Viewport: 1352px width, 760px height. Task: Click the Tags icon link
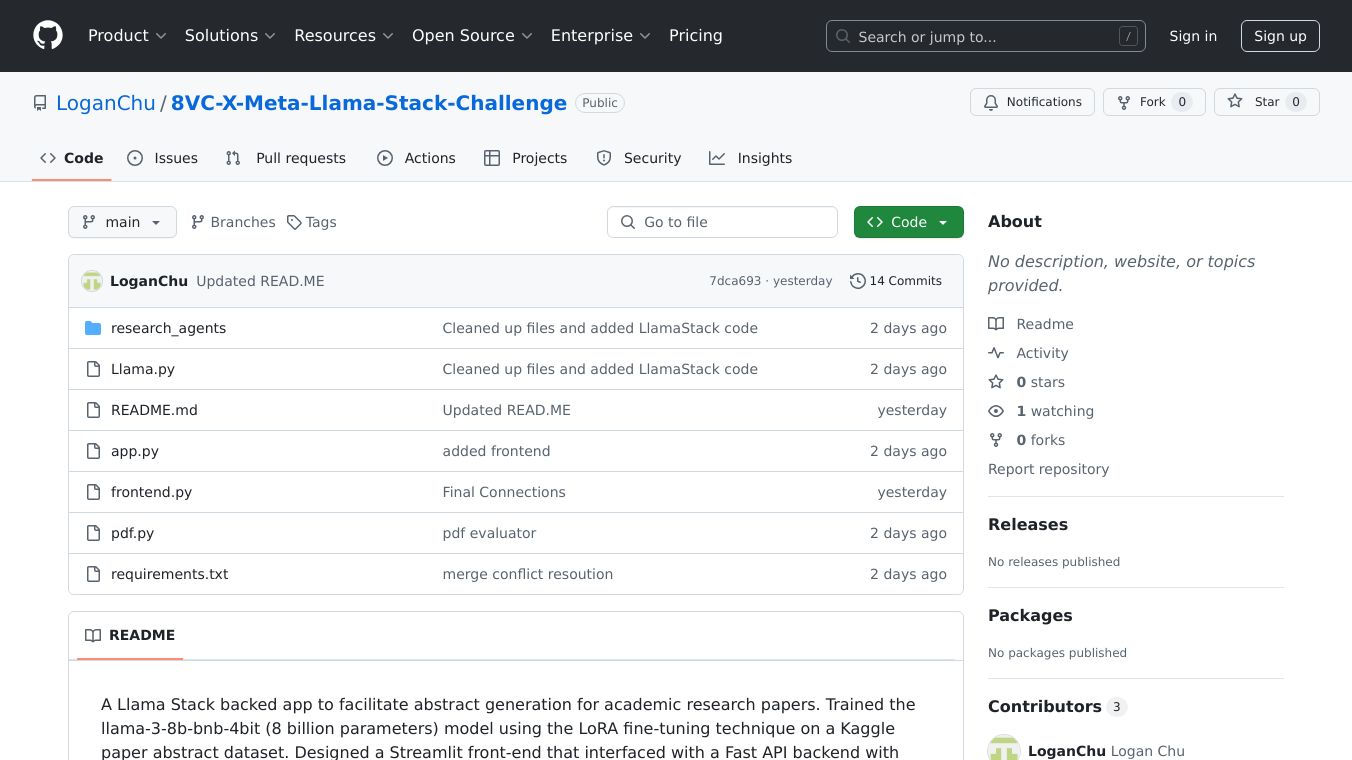[x=294, y=222]
